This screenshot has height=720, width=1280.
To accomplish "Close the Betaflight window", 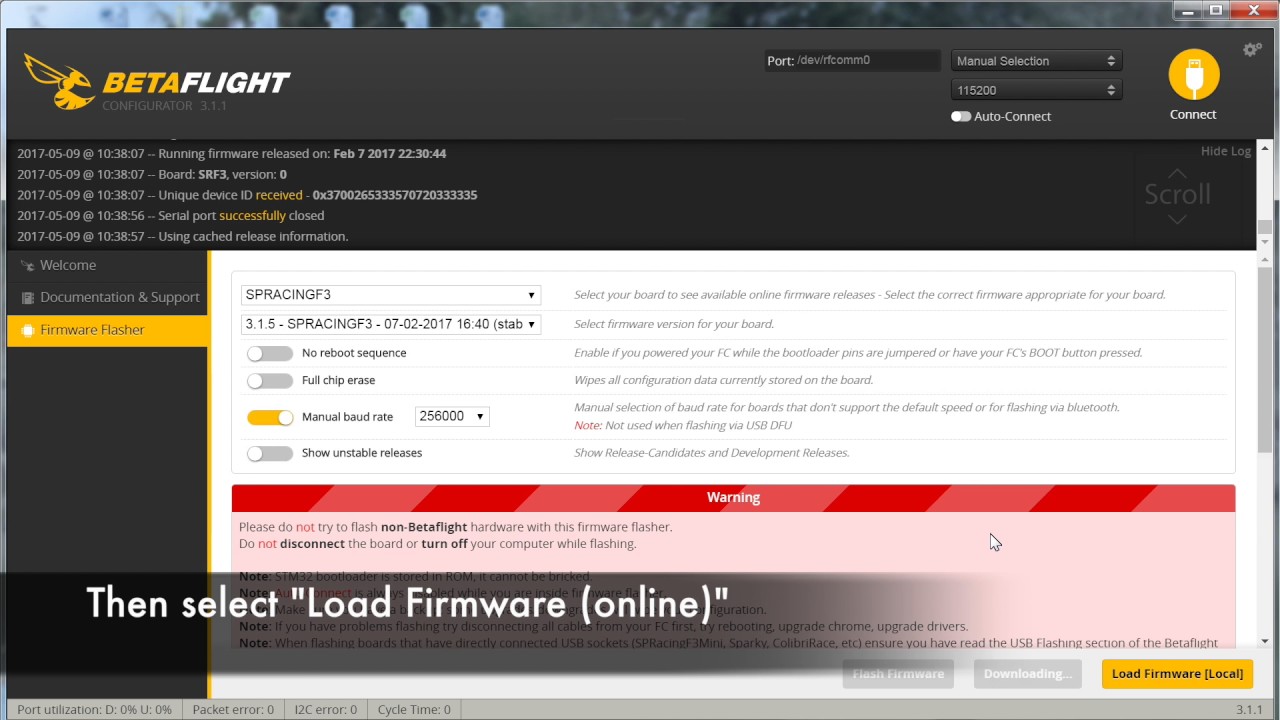I will [1254, 11].
